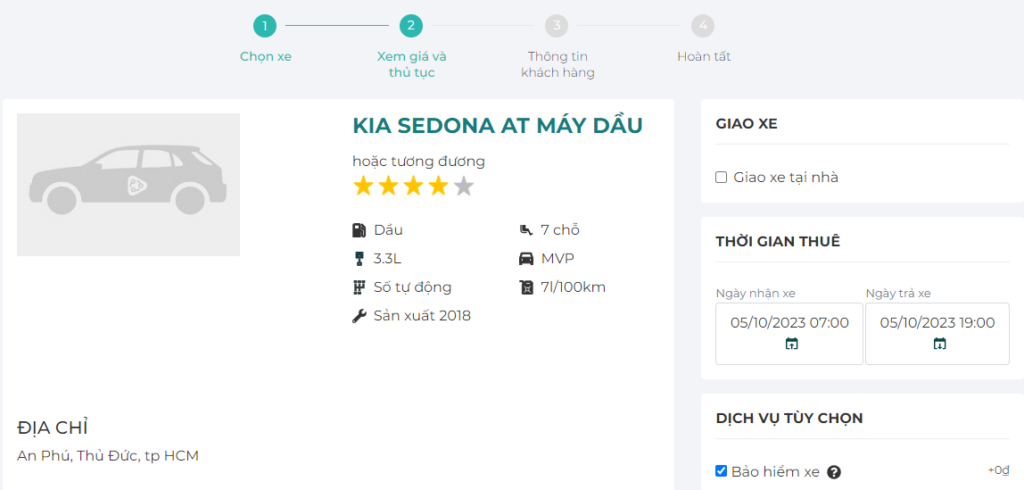Screen dimensions: 1024x490
Task: Click the fourth star in the rating
Action: pos(438,186)
